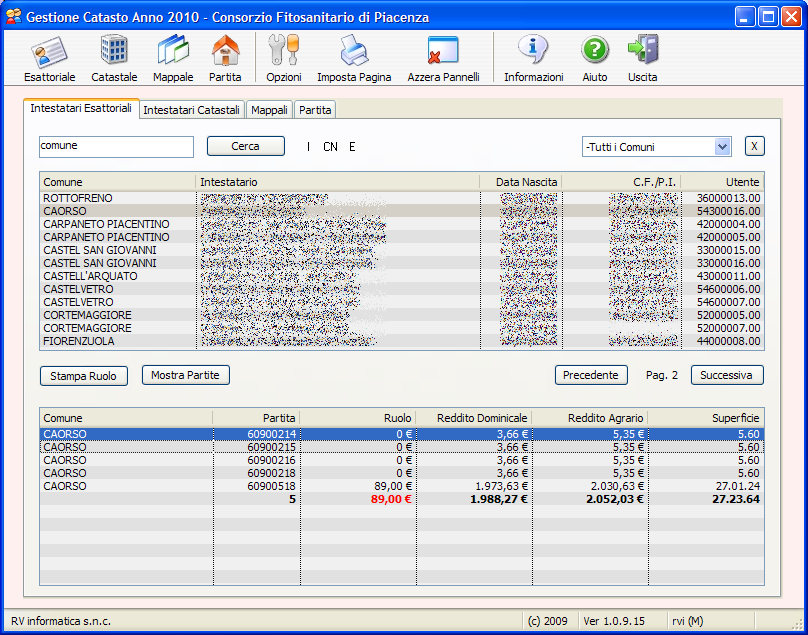Click the Mostra Partite button

(186, 375)
